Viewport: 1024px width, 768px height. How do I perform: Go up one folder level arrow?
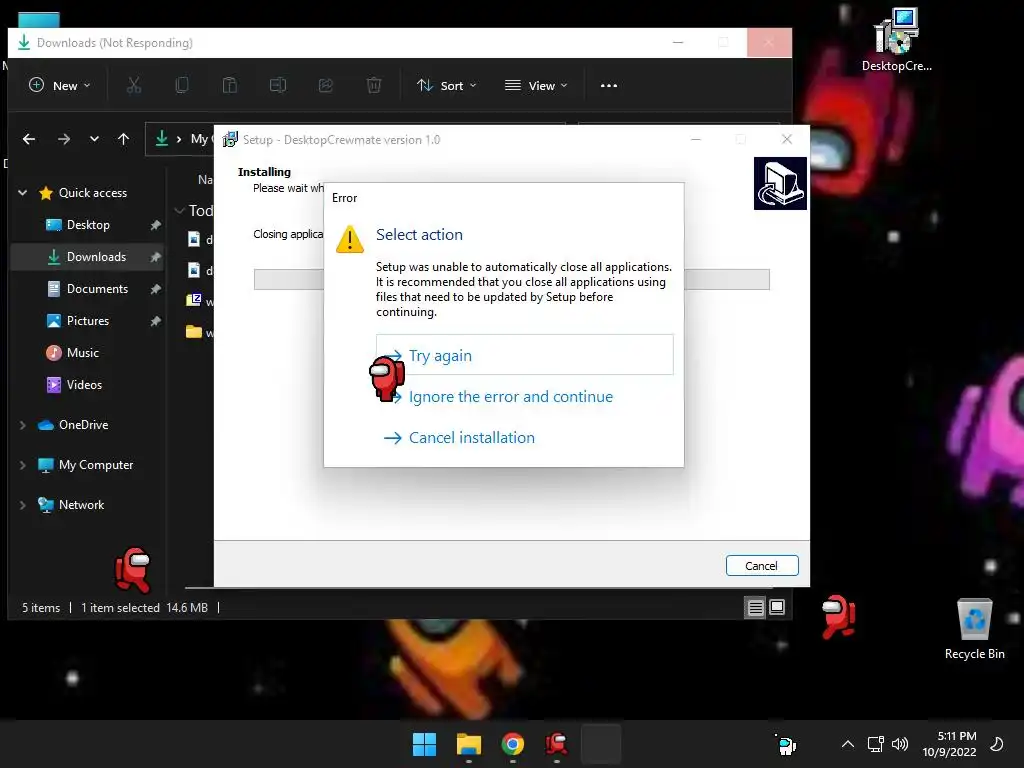(x=123, y=138)
